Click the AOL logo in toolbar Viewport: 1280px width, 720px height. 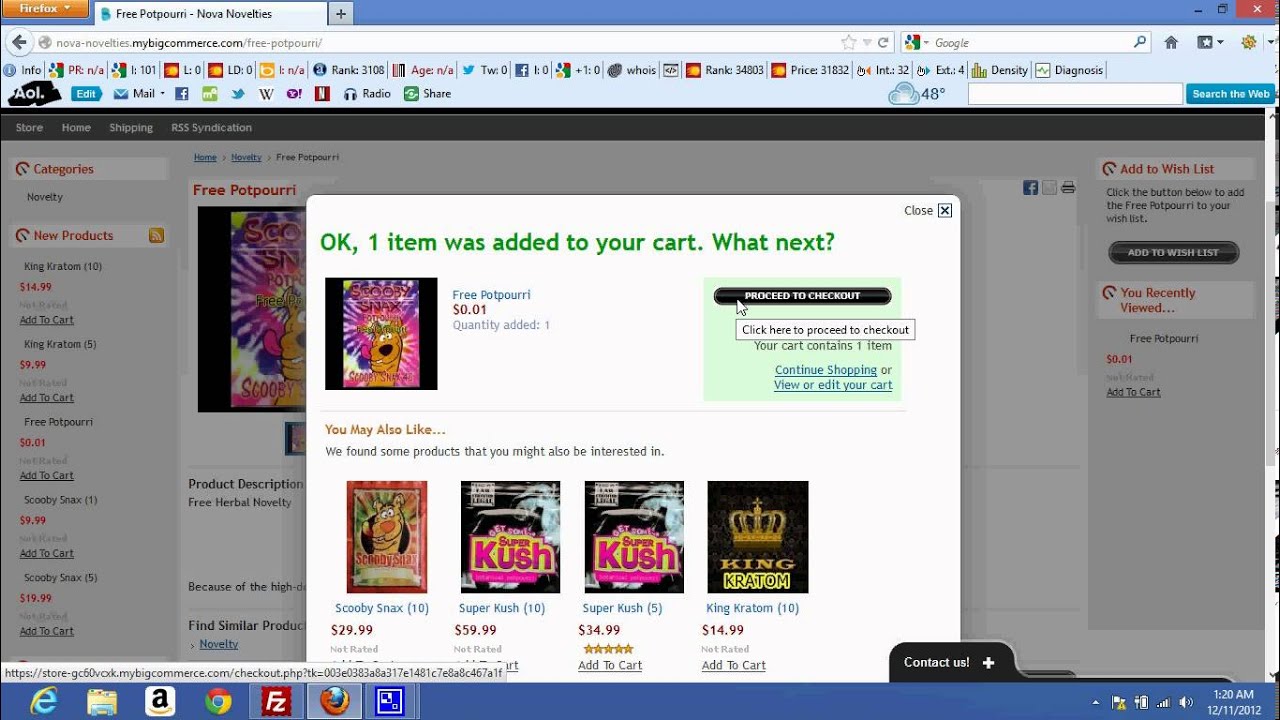34,94
